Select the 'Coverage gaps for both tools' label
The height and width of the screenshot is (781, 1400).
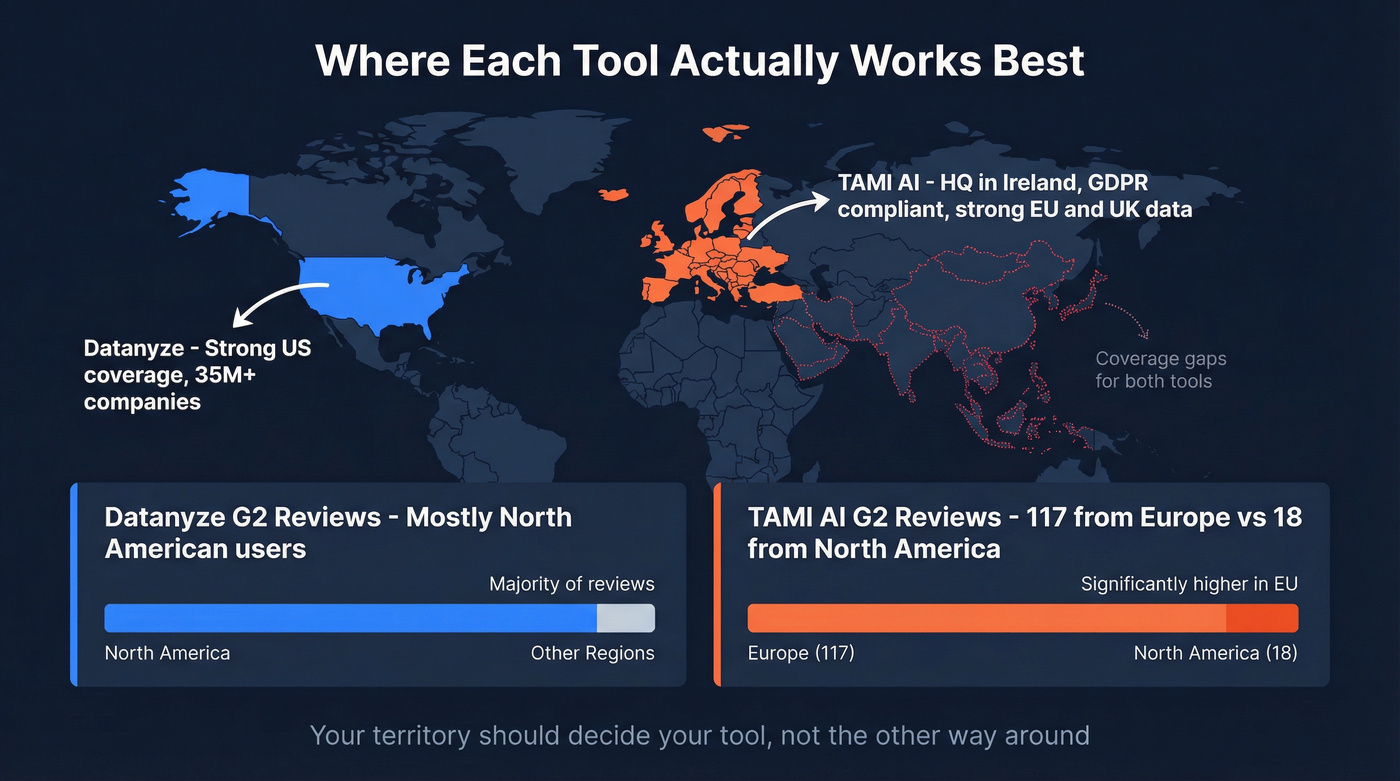[x=1160, y=369]
